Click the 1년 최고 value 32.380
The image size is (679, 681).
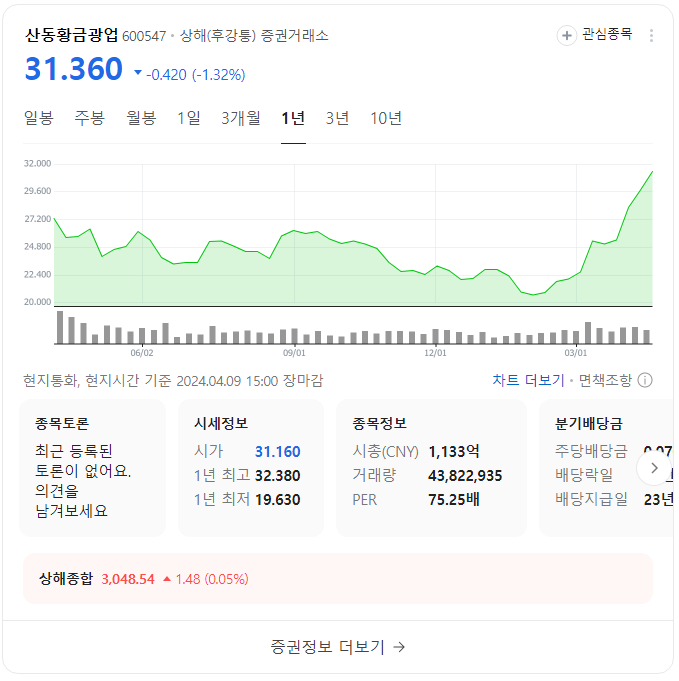278,476
